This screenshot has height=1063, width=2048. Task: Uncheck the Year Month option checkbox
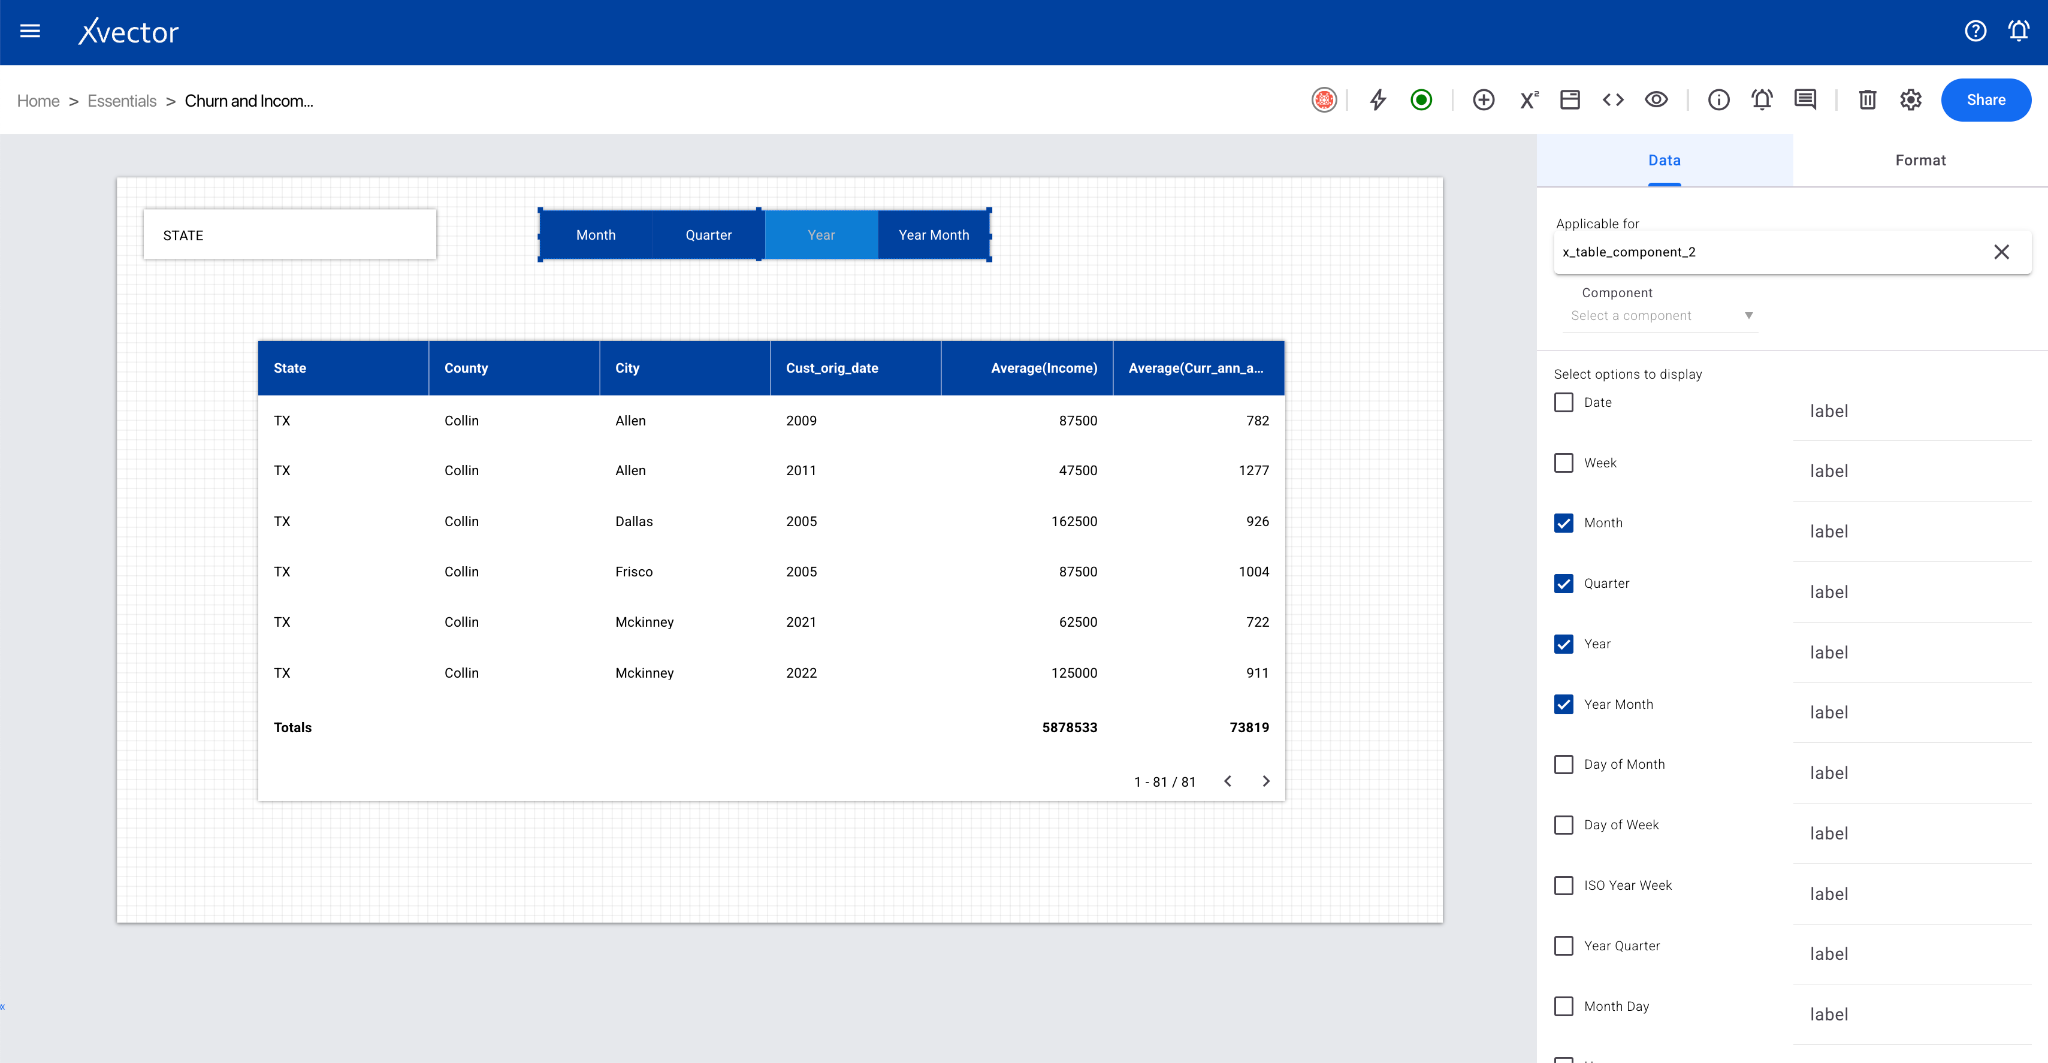click(1564, 704)
